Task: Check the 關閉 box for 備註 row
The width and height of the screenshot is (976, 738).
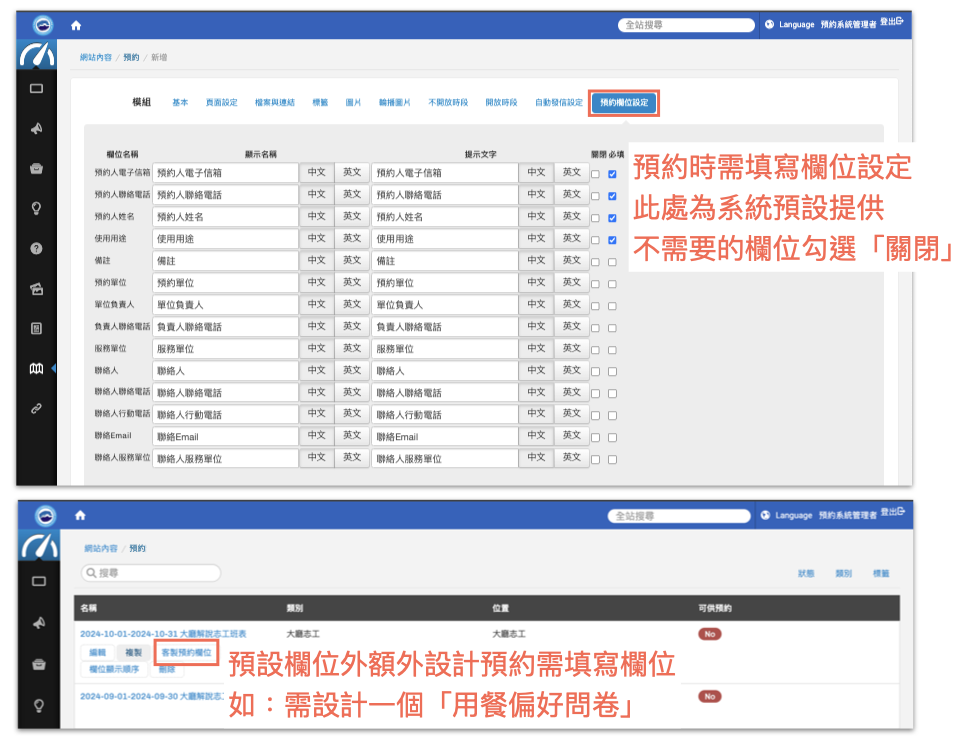Action: click(595, 262)
